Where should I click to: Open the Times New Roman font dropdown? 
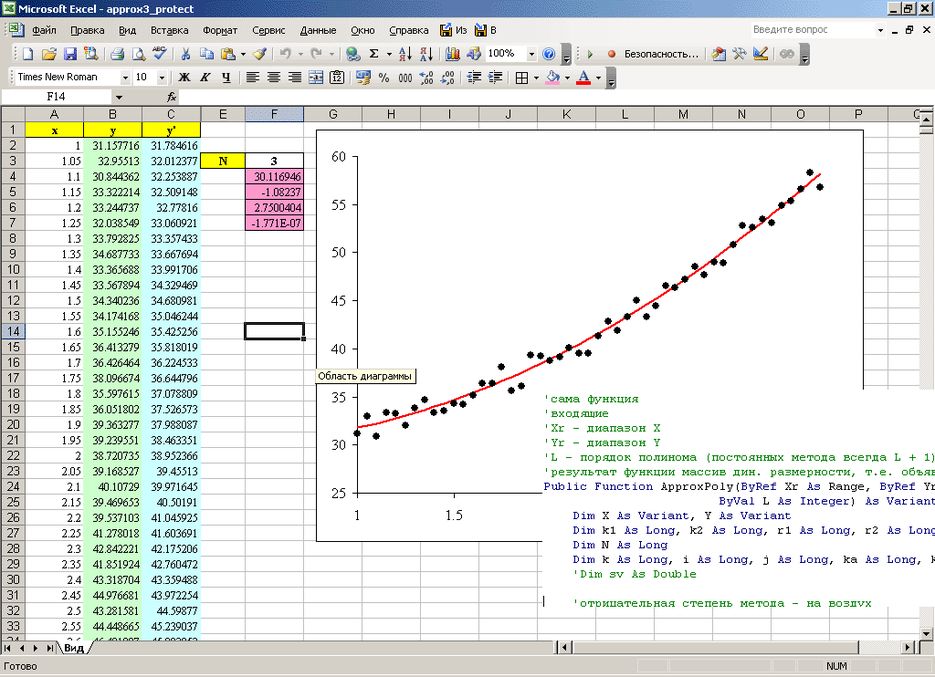click(125, 78)
